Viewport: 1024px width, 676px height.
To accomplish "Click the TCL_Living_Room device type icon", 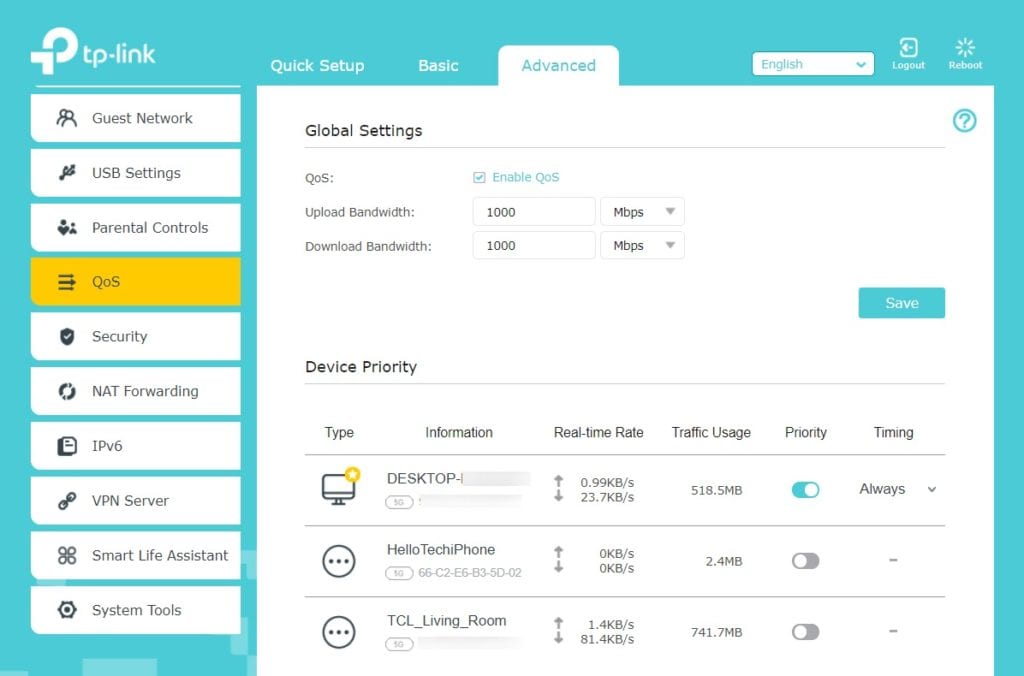I will pyautogui.click(x=339, y=632).
